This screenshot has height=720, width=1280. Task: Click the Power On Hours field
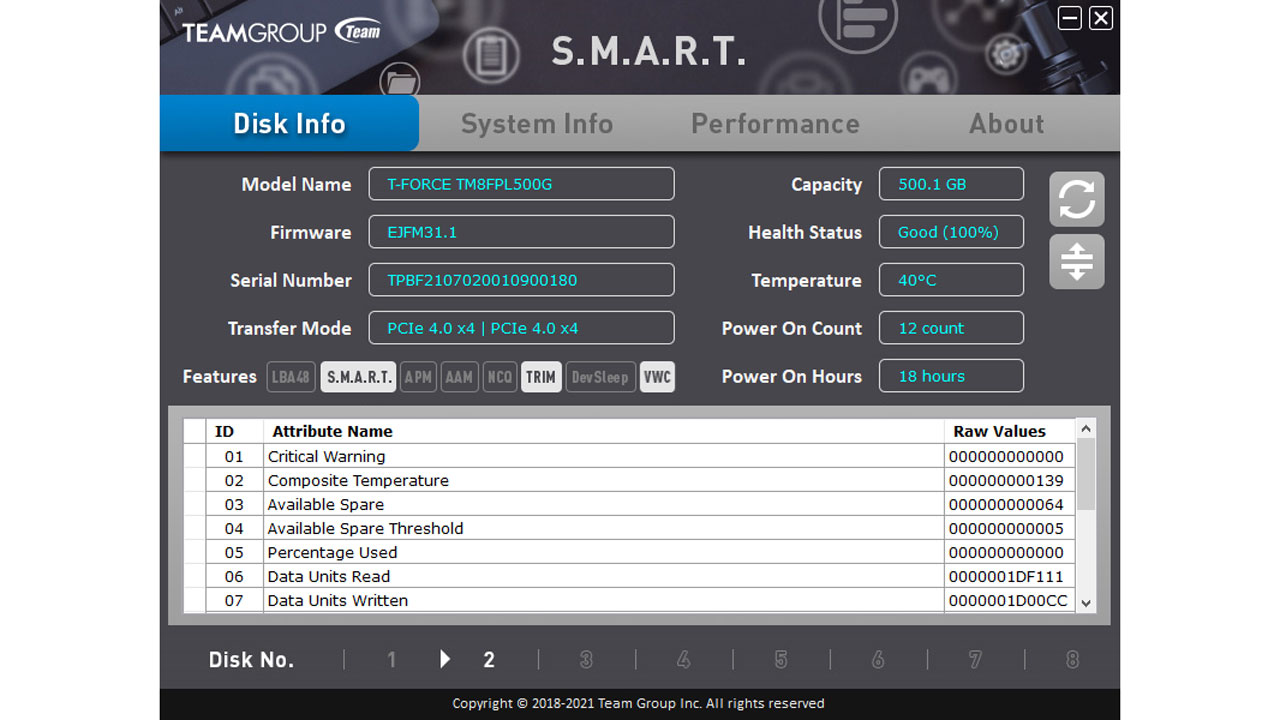pyautogui.click(x=951, y=376)
